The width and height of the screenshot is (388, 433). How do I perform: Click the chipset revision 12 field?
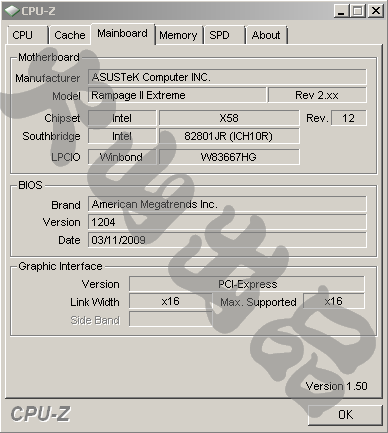click(349, 118)
